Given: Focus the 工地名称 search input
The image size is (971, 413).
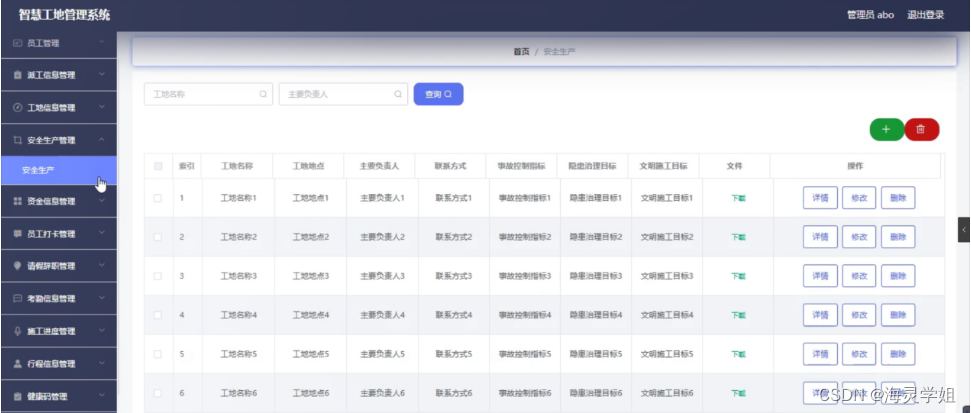Looking at the screenshot, I should (208, 94).
